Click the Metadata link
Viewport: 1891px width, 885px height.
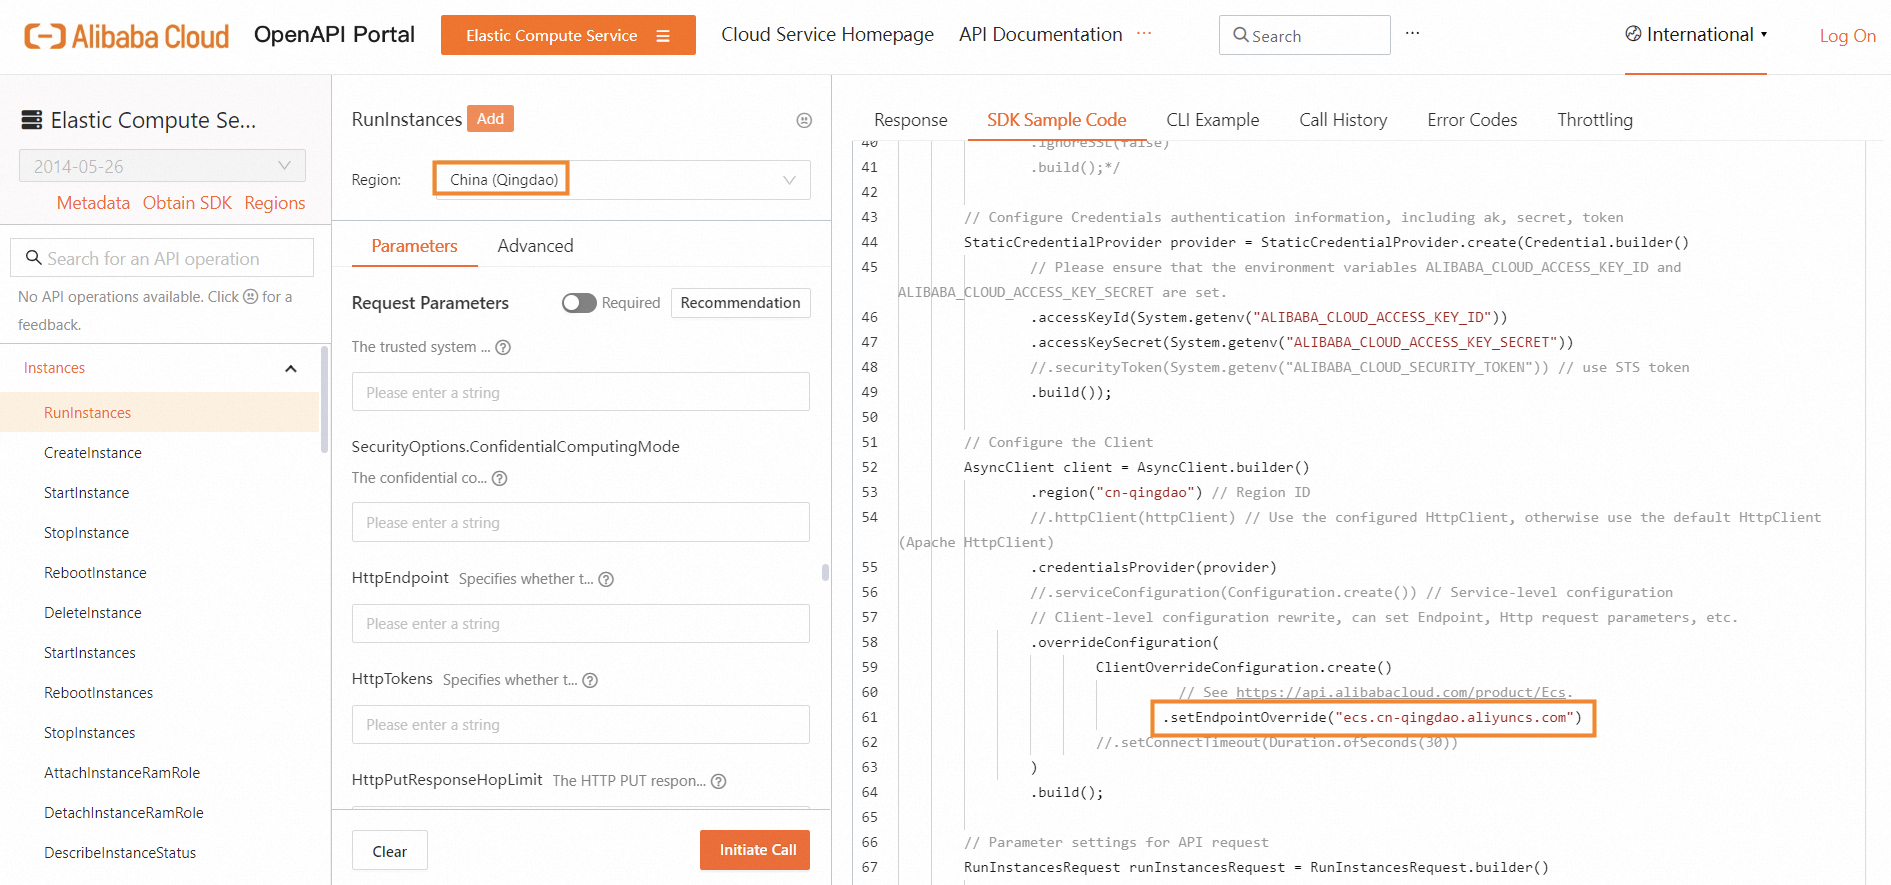click(93, 203)
